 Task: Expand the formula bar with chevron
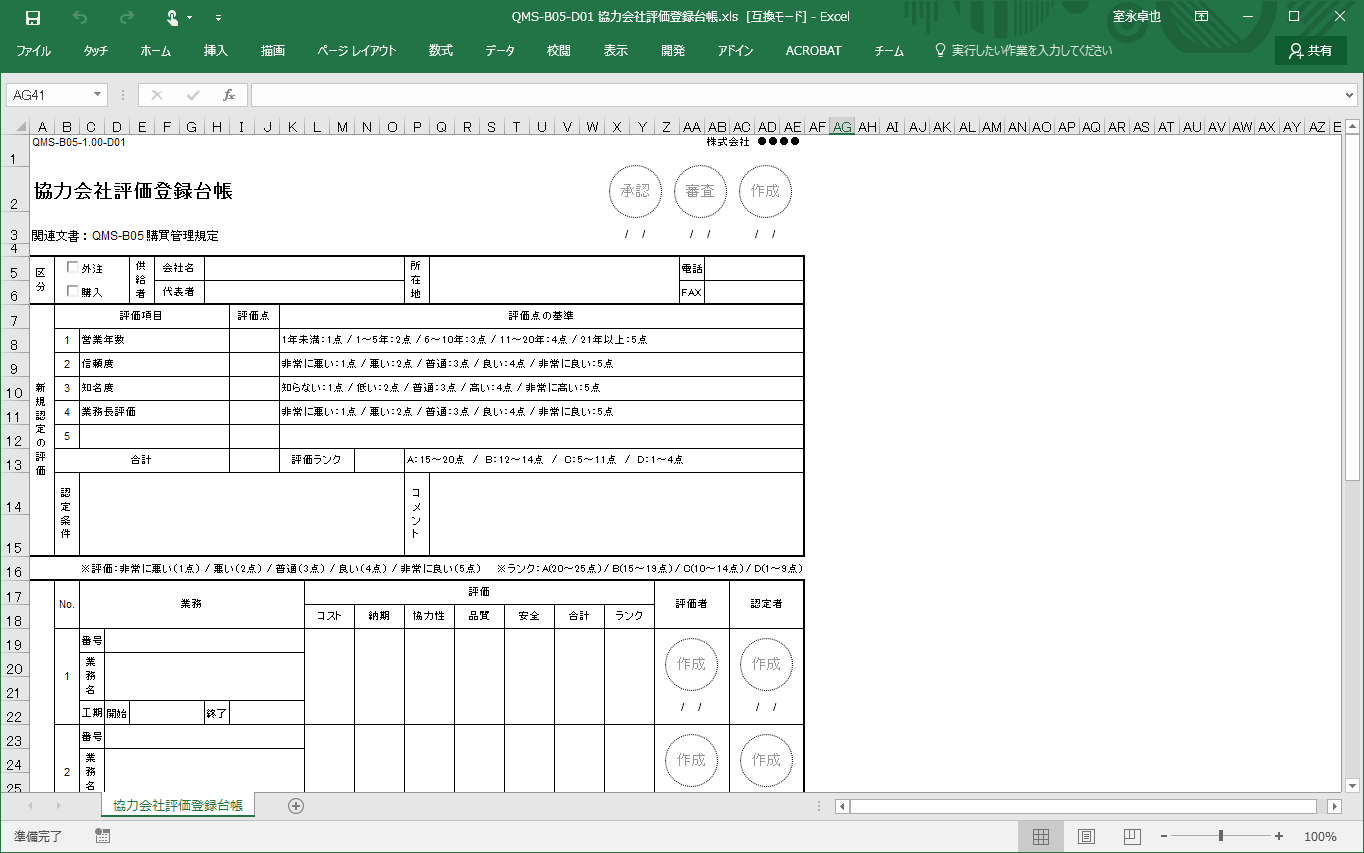pos(1350,95)
